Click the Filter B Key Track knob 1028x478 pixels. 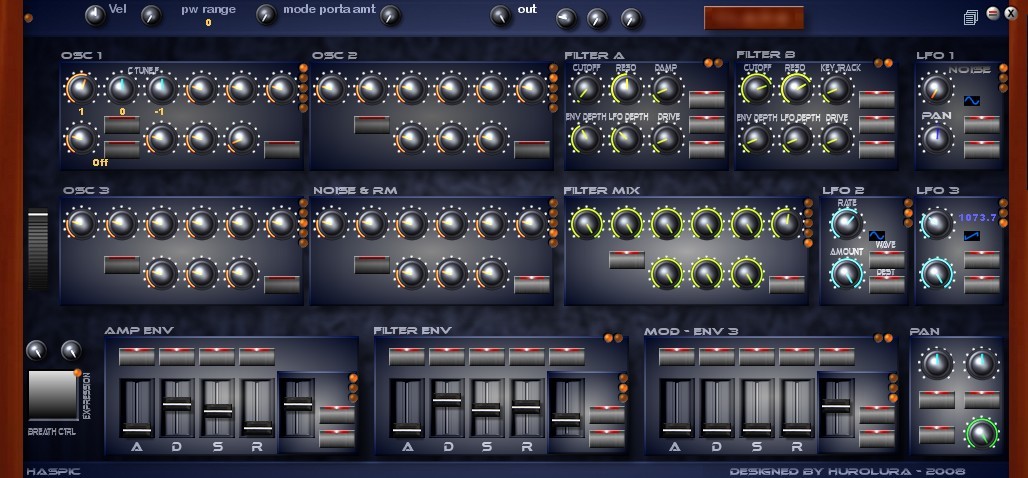[836, 89]
